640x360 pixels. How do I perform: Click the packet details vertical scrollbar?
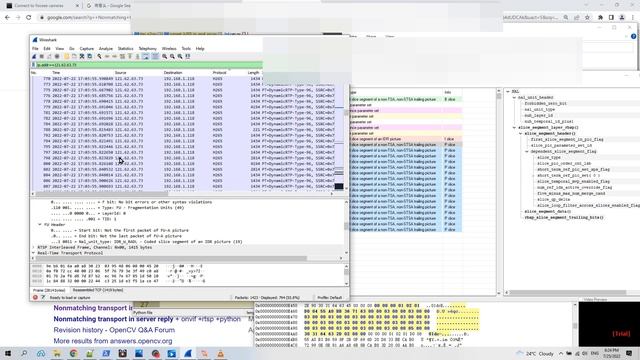346,227
